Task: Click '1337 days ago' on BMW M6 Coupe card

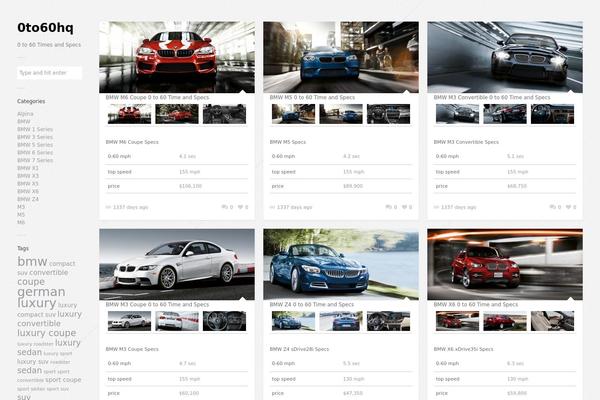Action: point(130,207)
